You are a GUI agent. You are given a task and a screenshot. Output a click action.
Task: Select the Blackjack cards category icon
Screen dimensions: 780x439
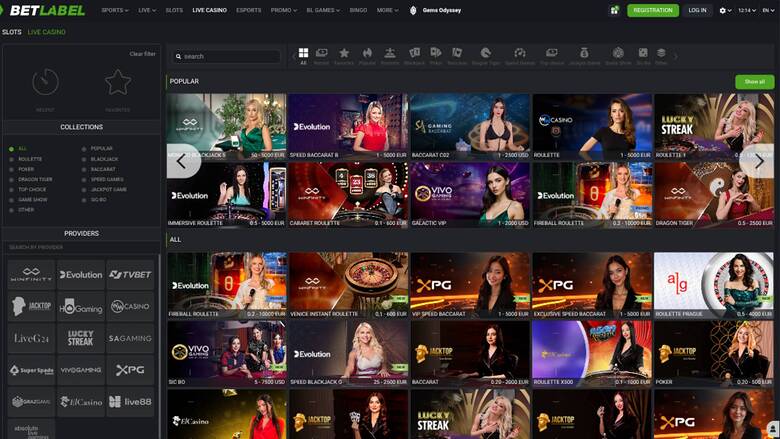pos(414,53)
